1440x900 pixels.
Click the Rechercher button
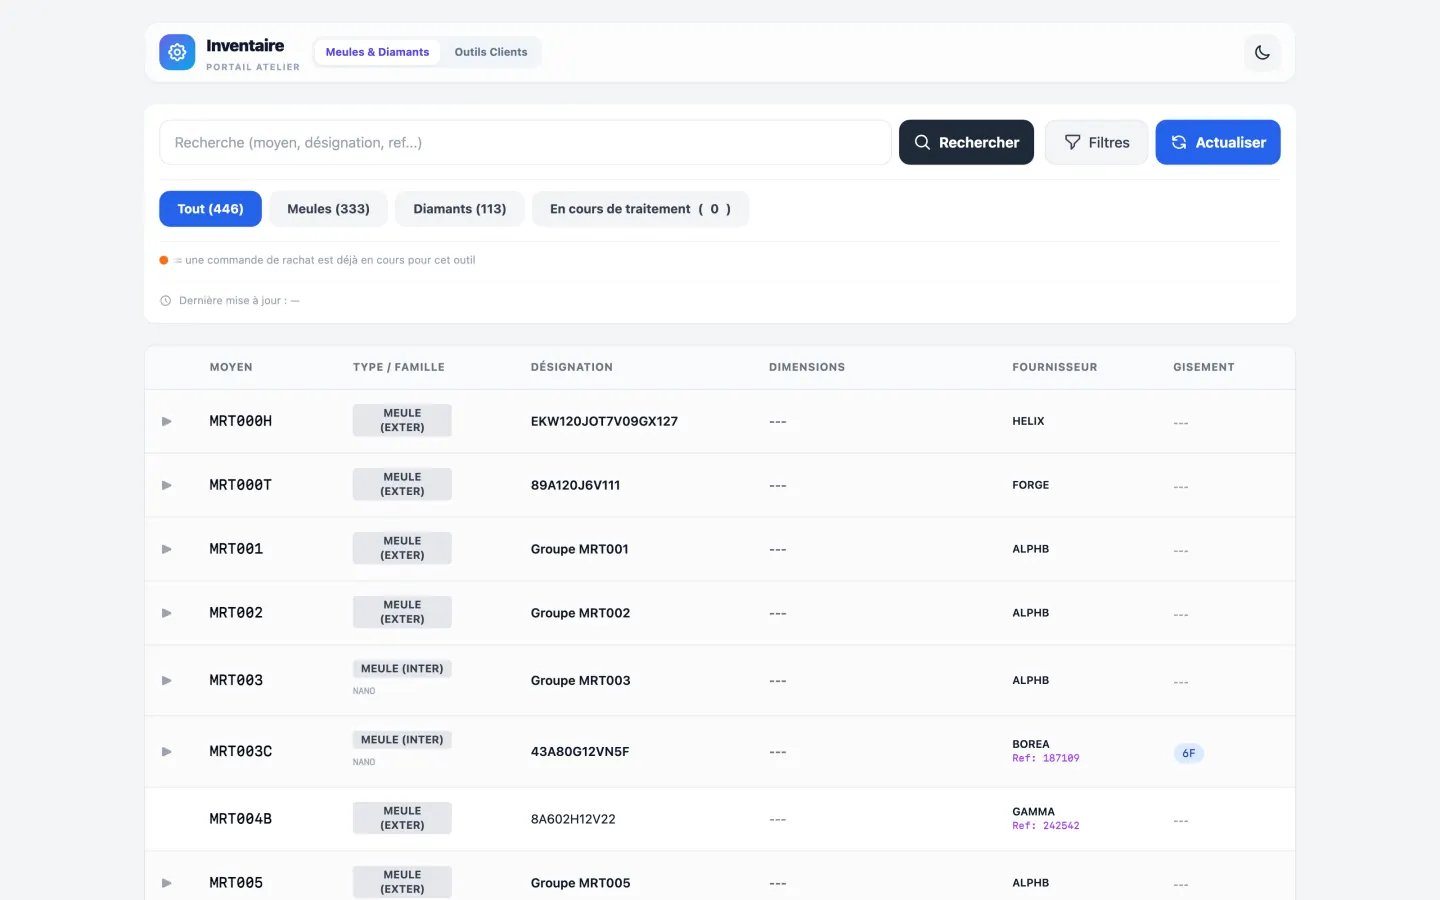coord(966,142)
